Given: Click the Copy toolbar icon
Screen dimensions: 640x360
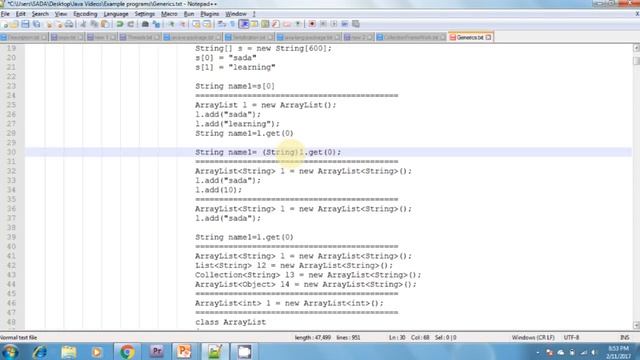Looking at the screenshot, I should 94,24.
